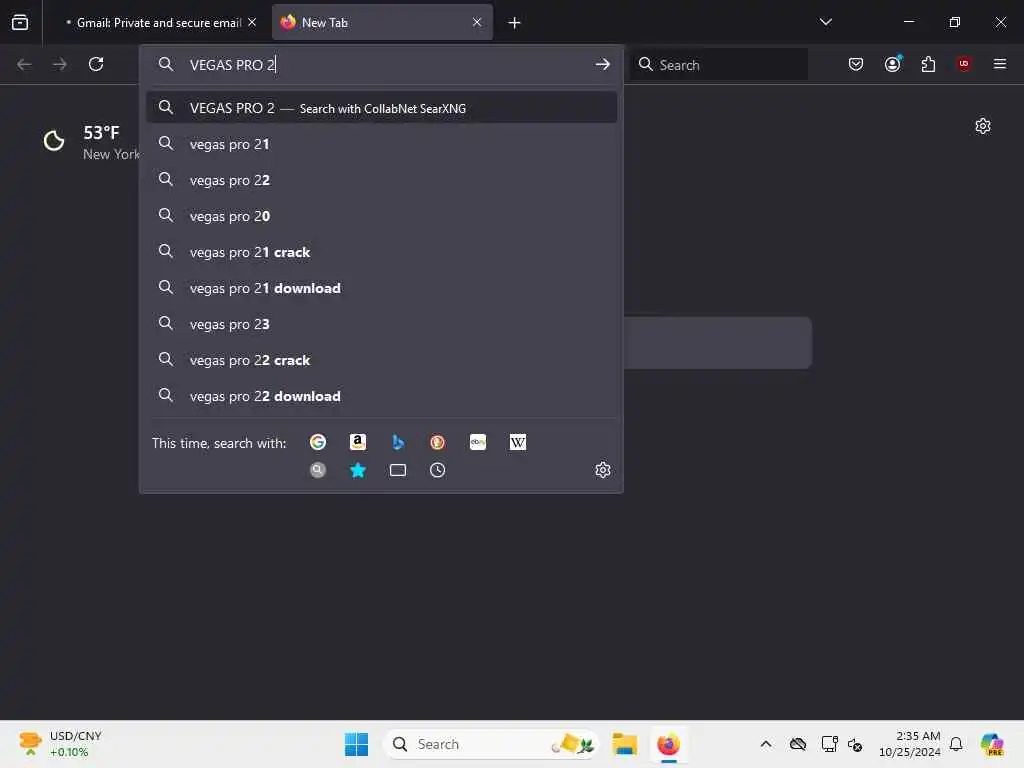Reload the current page
1024x768 pixels.
(96, 64)
